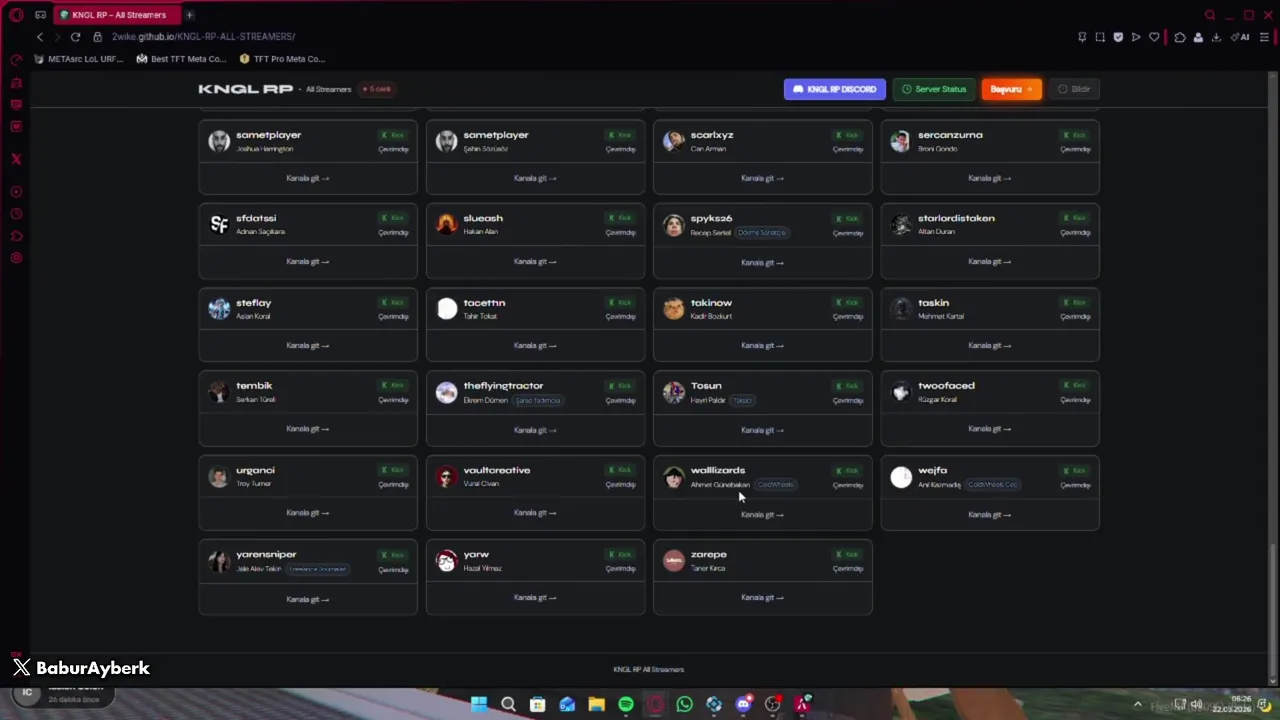Click the shield ad-blocker icon
Viewport: 1280px width, 720px height.
point(1118,37)
